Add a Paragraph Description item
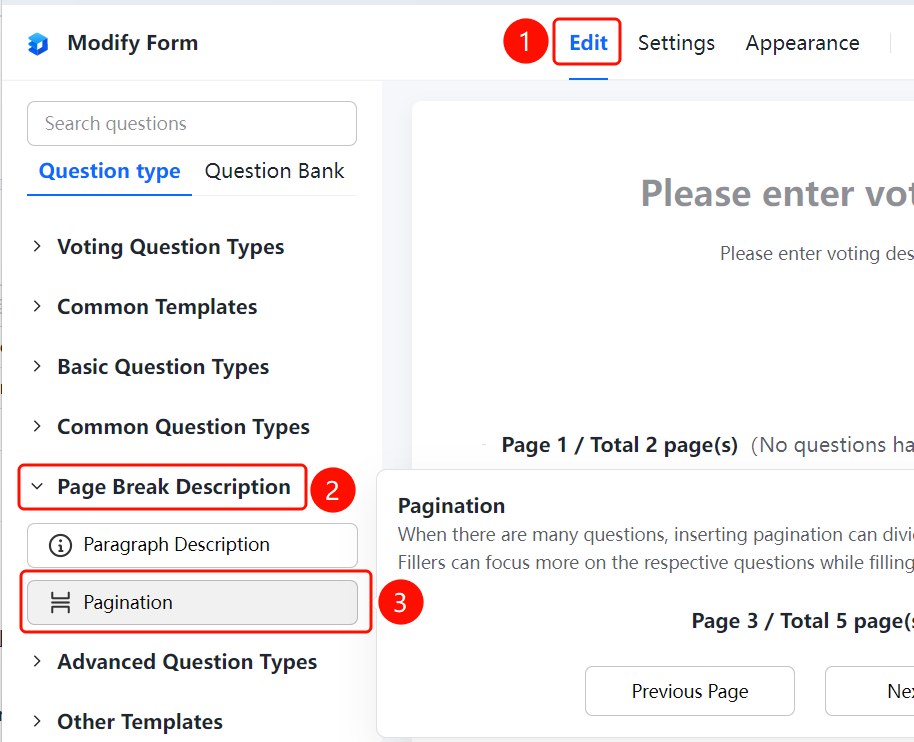This screenshot has height=742, width=914. [x=192, y=546]
